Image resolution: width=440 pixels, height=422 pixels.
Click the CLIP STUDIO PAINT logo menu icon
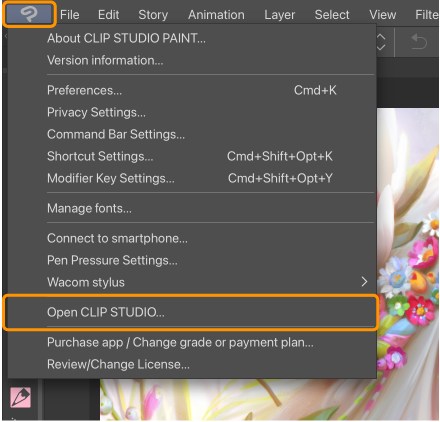click(29, 14)
